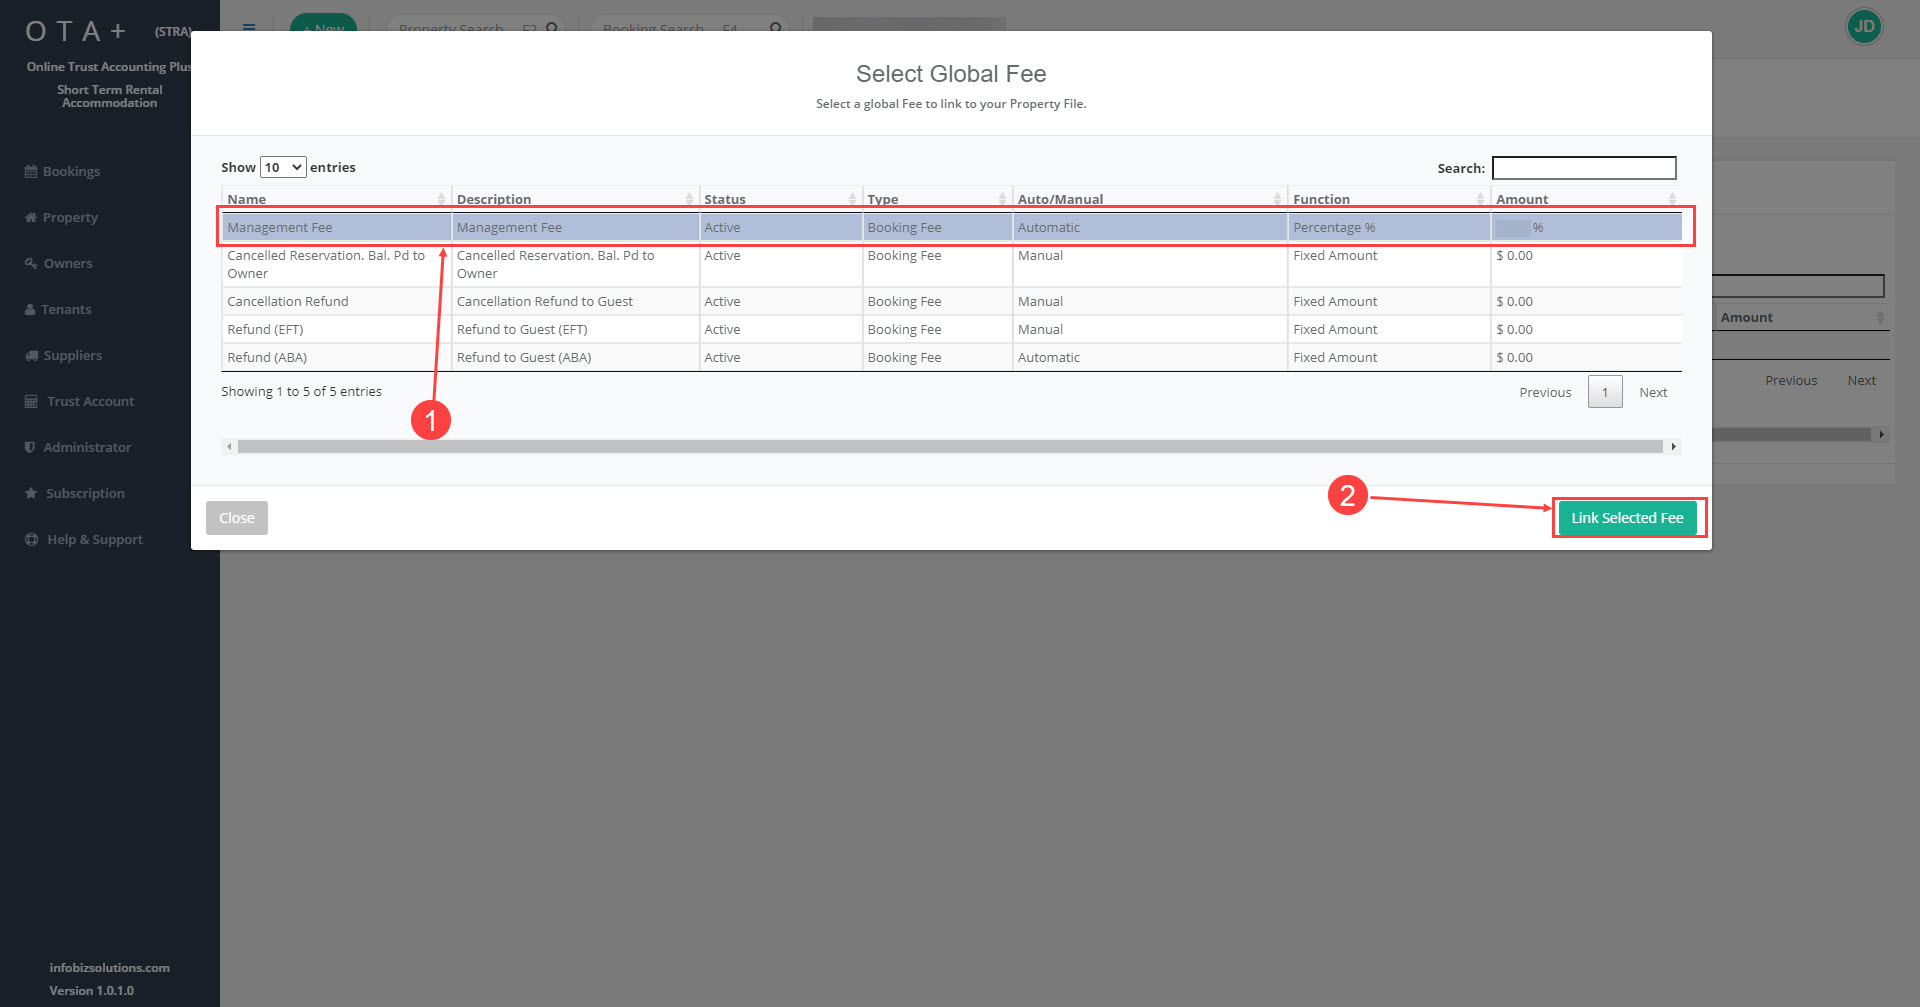
Task: Open Subscription from the sidebar
Action: click(x=75, y=494)
